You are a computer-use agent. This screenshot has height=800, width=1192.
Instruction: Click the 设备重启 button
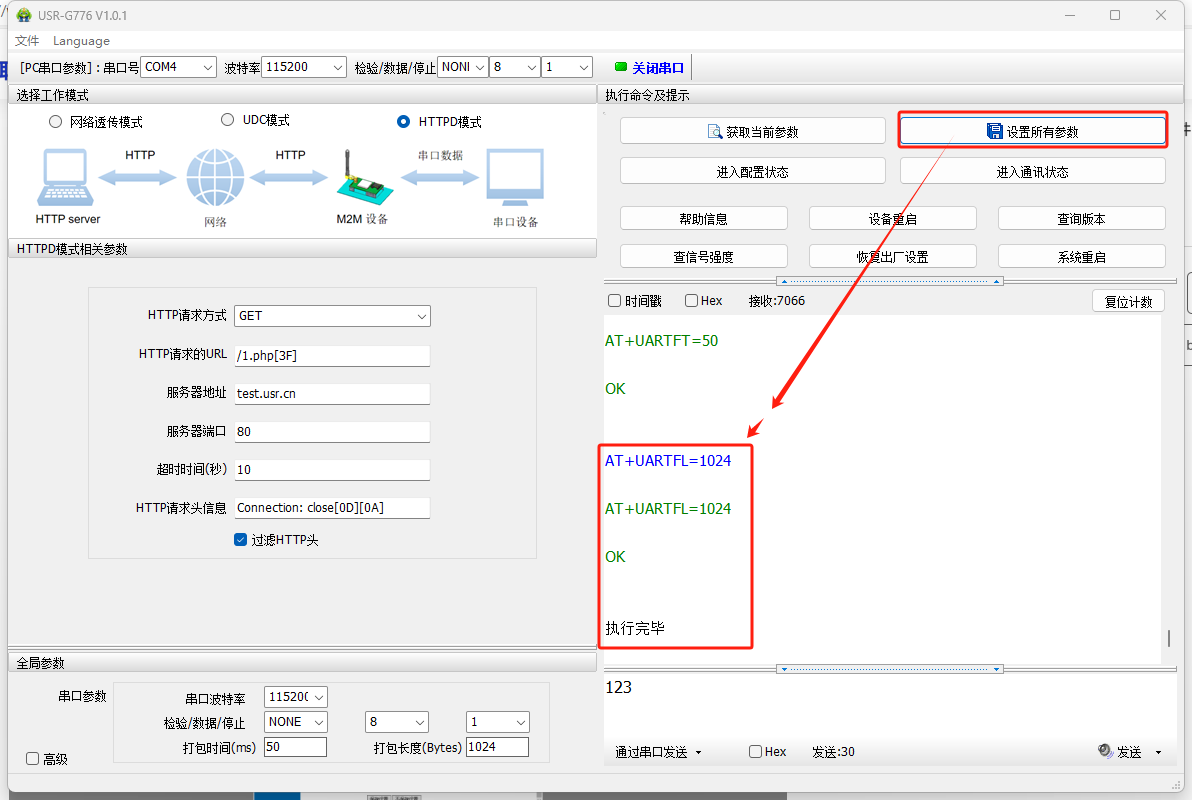[892, 219]
